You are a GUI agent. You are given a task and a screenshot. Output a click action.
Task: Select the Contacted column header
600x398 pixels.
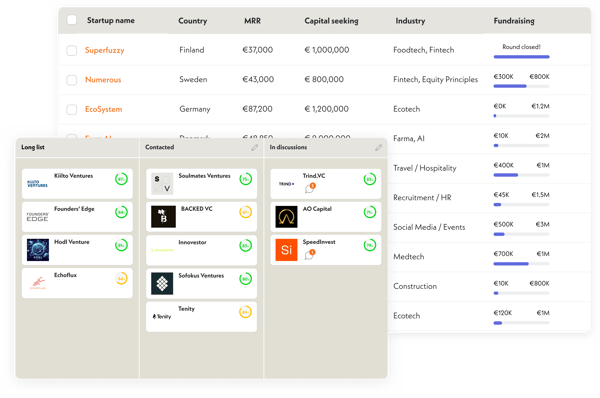(160, 147)
